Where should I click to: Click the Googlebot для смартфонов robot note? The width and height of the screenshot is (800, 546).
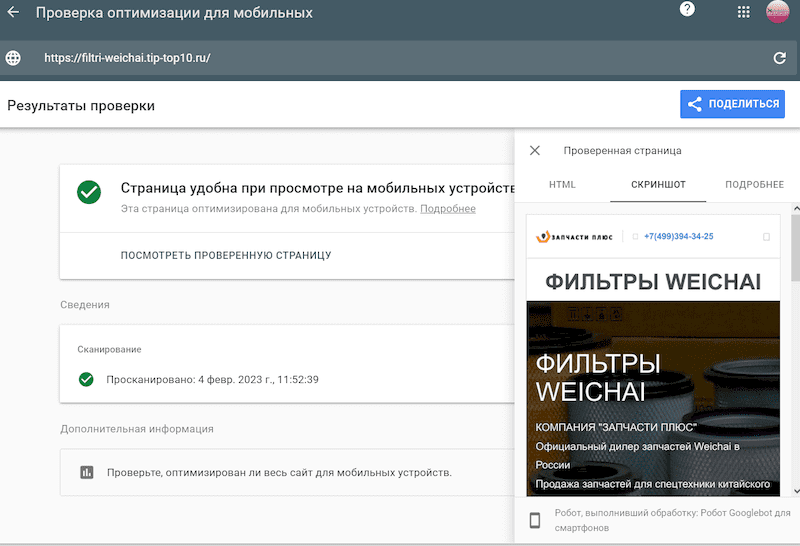point(672,520)
